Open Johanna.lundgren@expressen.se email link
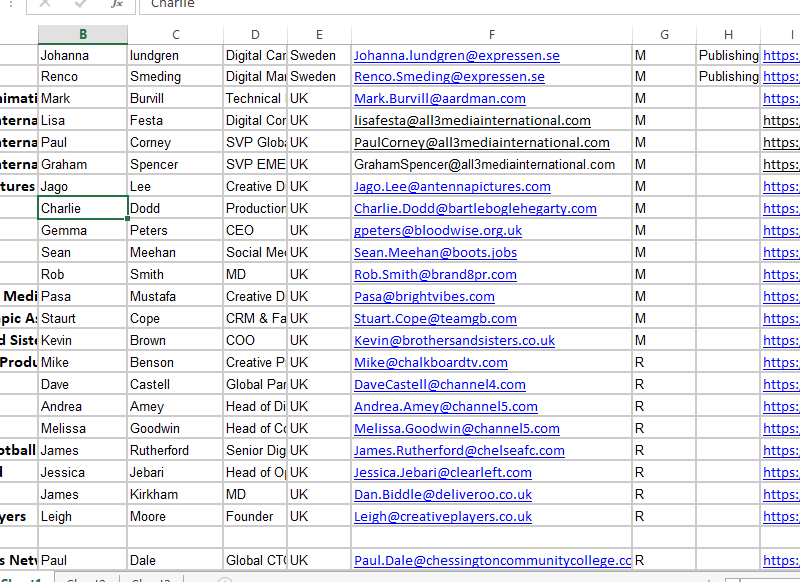The image size is (800, 582). (456, 55)
